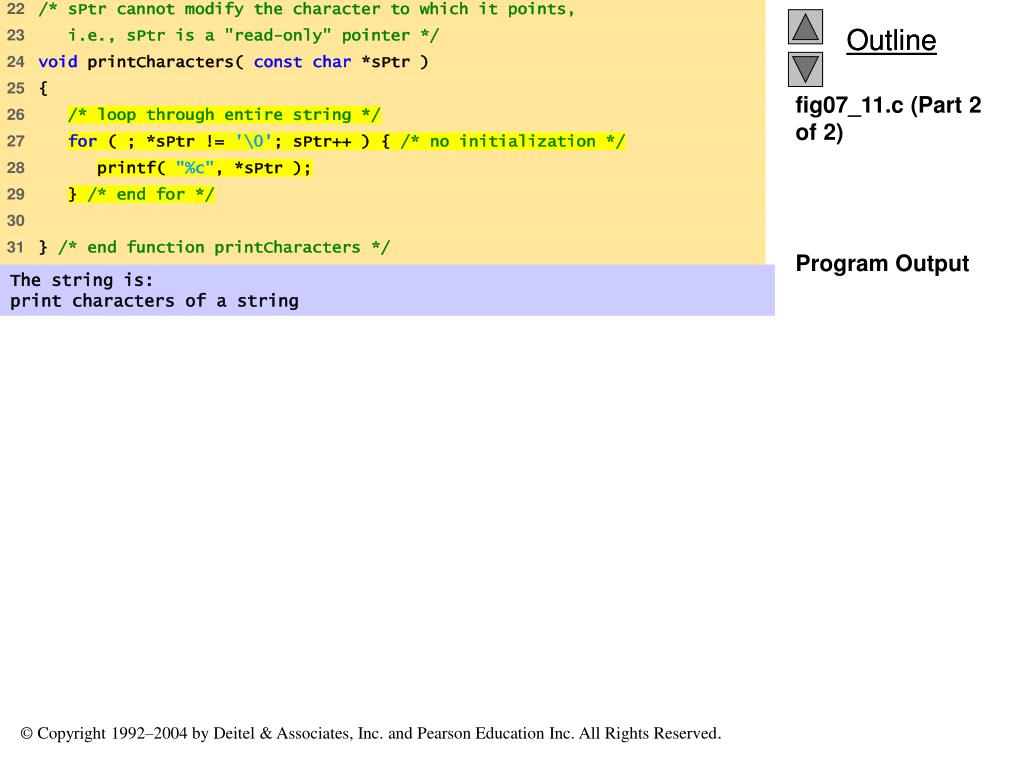Viewport: 1024px width, 768px height.
Task: Click the 'Program Output' heading
Action: click(882, 263)
